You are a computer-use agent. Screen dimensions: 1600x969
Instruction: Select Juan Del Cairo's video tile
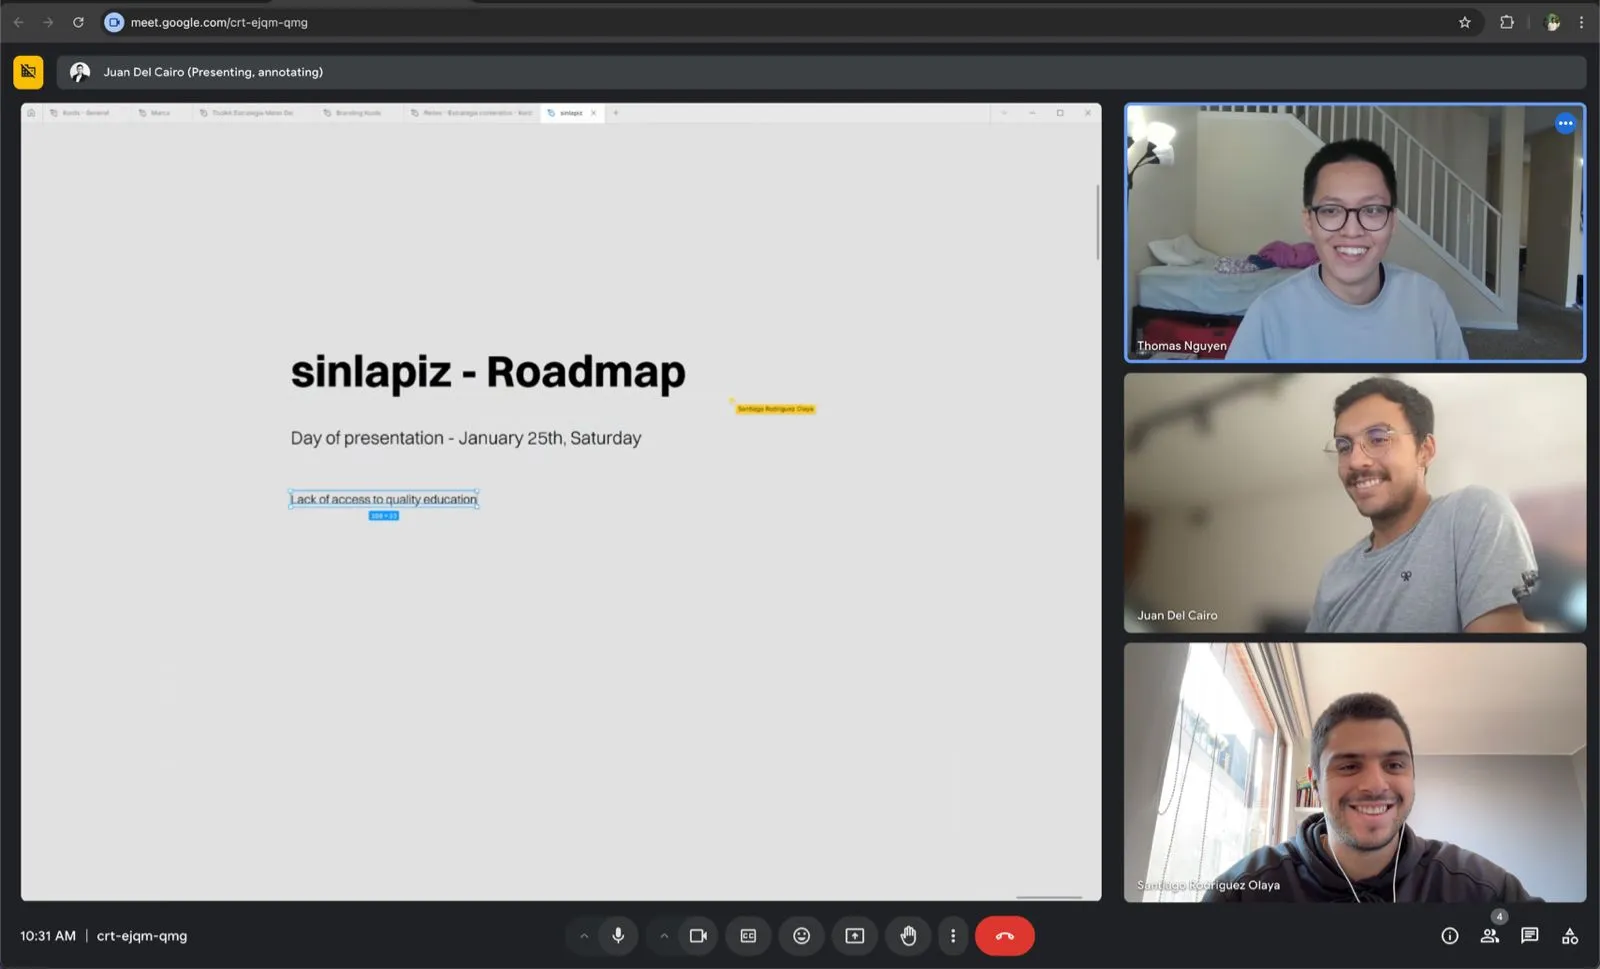tap(1354, 502)
